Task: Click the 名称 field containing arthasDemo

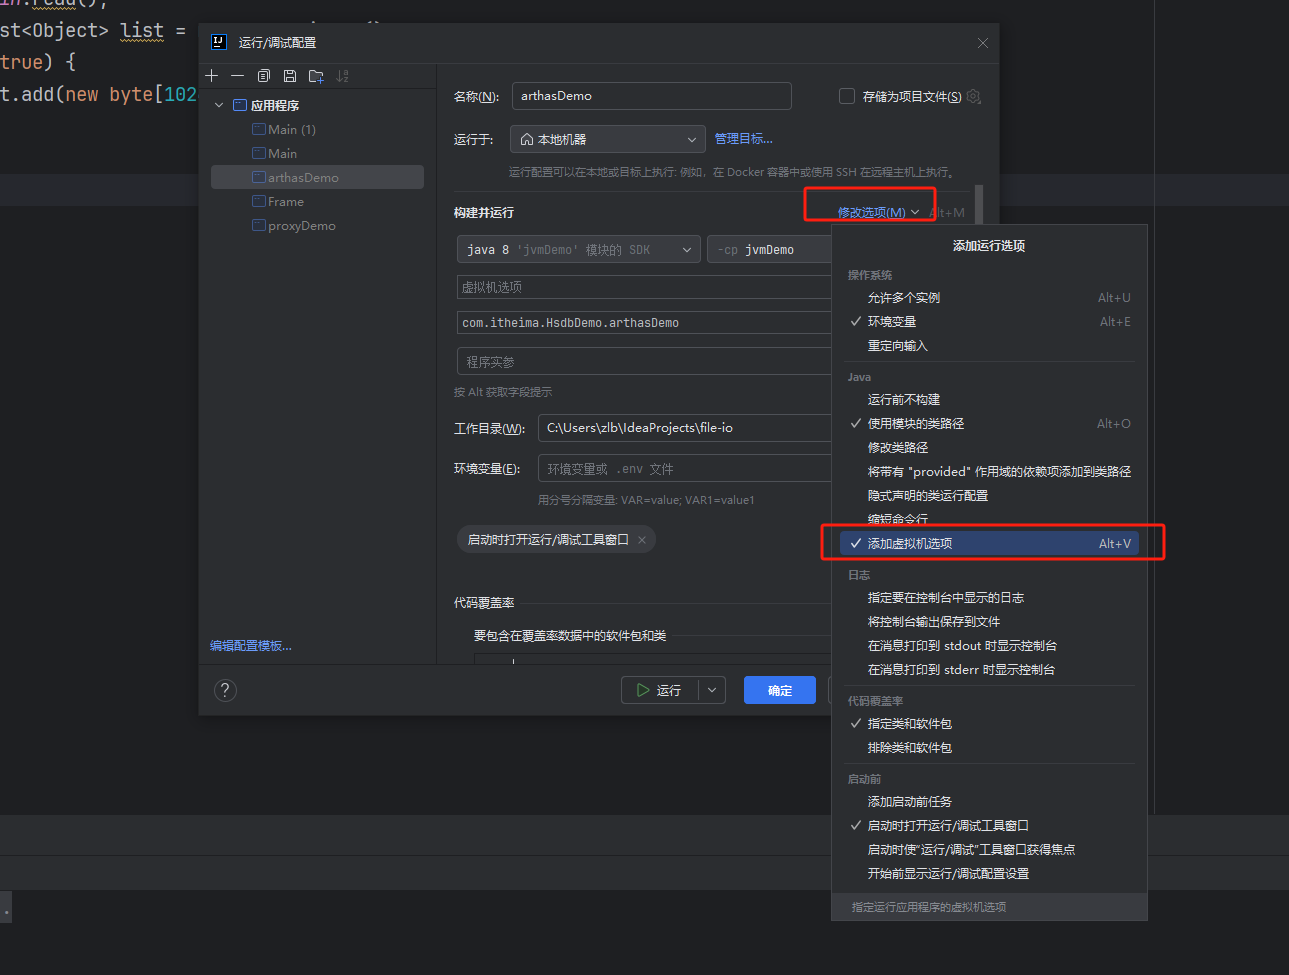Action: (x=652, y=96)
